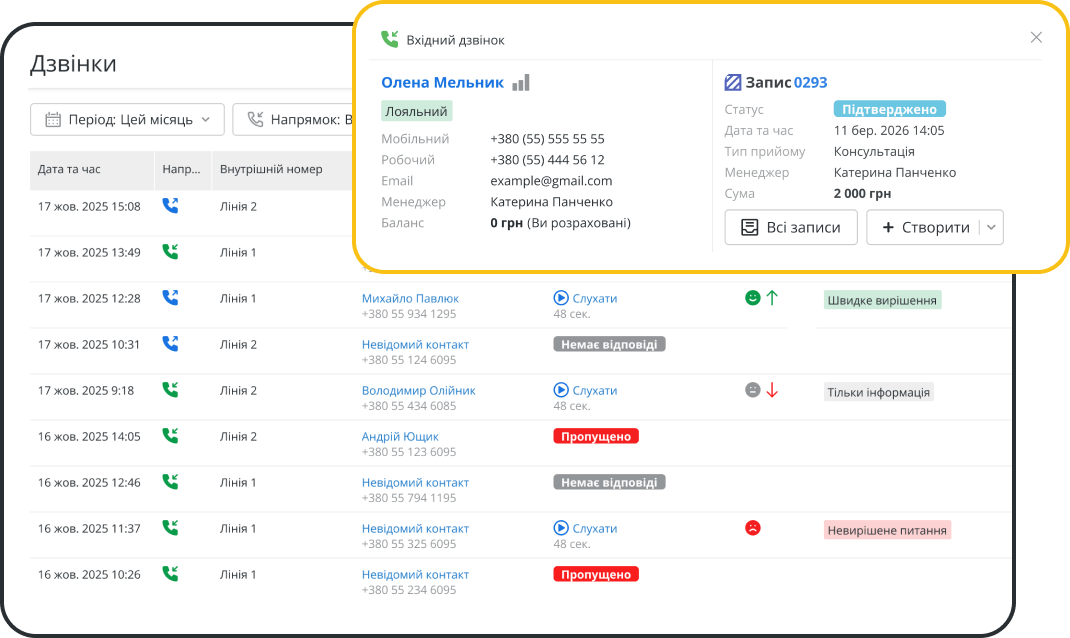Click the phone icon in the Напрямок filter
The height and width of the screenshot is (638, 1070).
pos(255,120)
